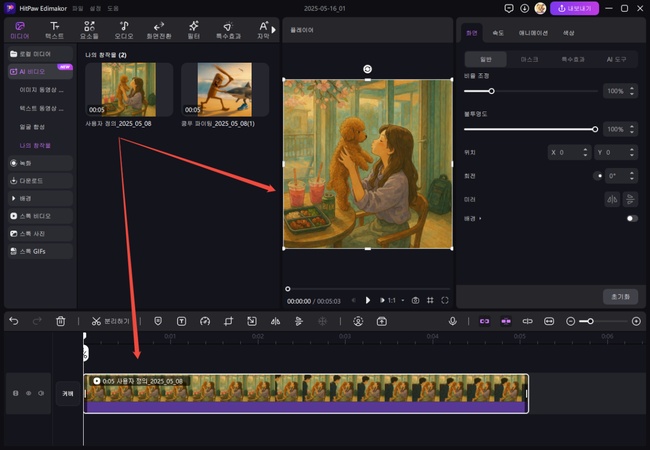
Task: Click the Reset (초기화) button
Action: [620, 297]
